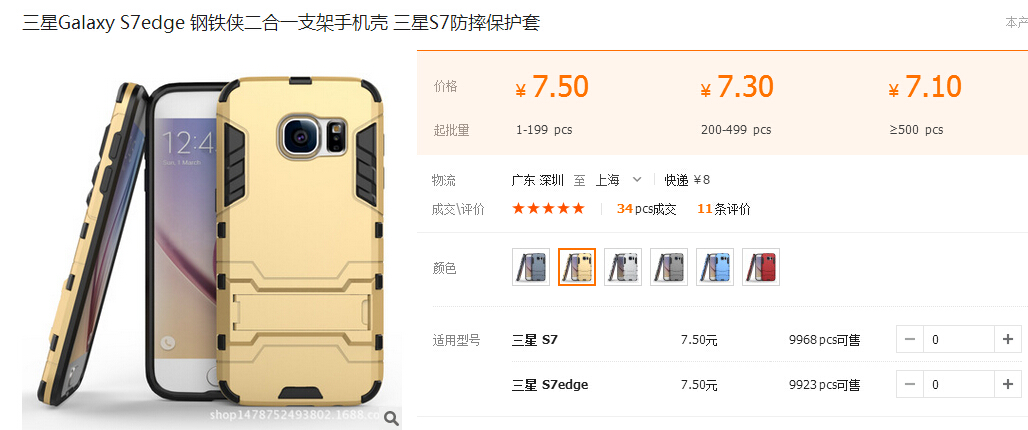Click the 三星 S7edge quantity input field
1028x430 pixels.
(959, 384)
